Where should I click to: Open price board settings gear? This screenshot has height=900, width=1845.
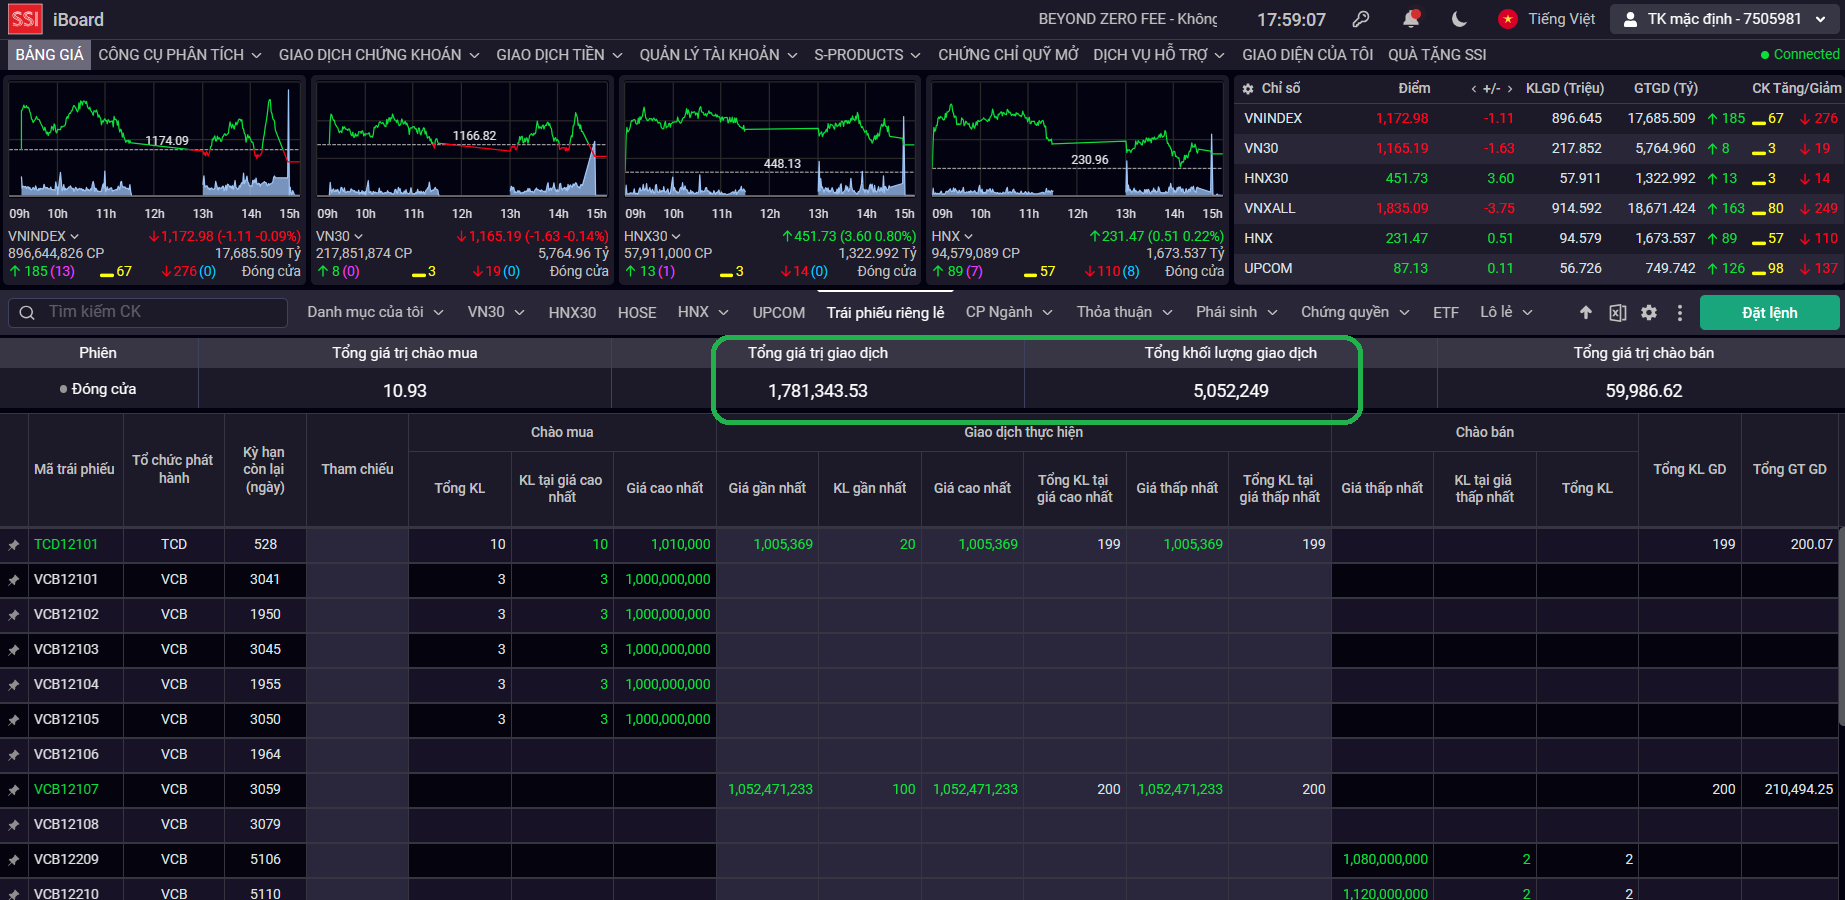tap(1649, 313)
